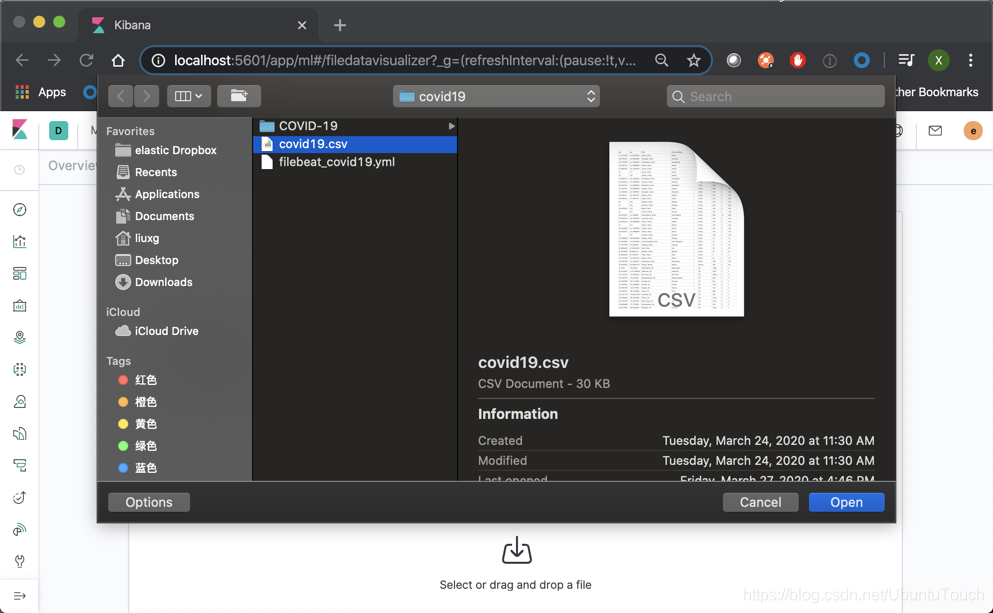
Task: Click the Options button
Action: [148, 502]
